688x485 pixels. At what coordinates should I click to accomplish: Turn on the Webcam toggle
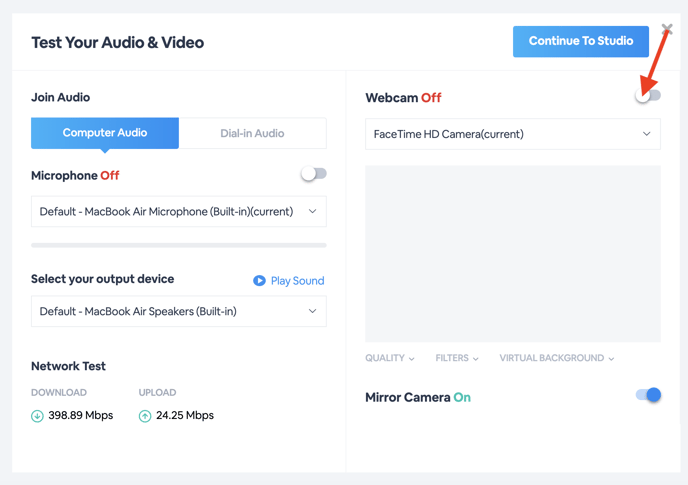[648, 95]
